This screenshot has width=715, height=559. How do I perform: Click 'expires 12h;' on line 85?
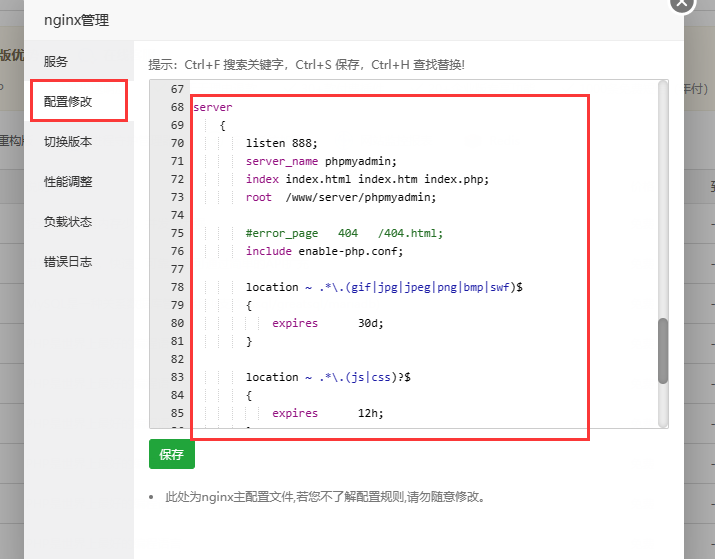click(x=328, y=414)
